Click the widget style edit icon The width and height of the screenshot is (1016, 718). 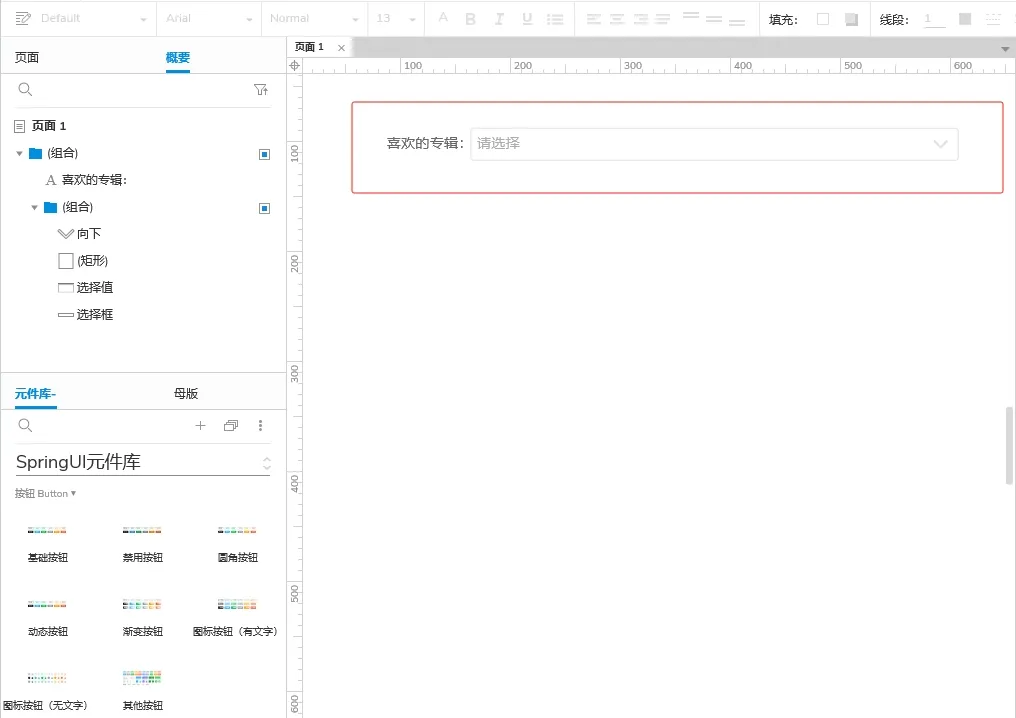pyautogui.click(x=23, y=18)
